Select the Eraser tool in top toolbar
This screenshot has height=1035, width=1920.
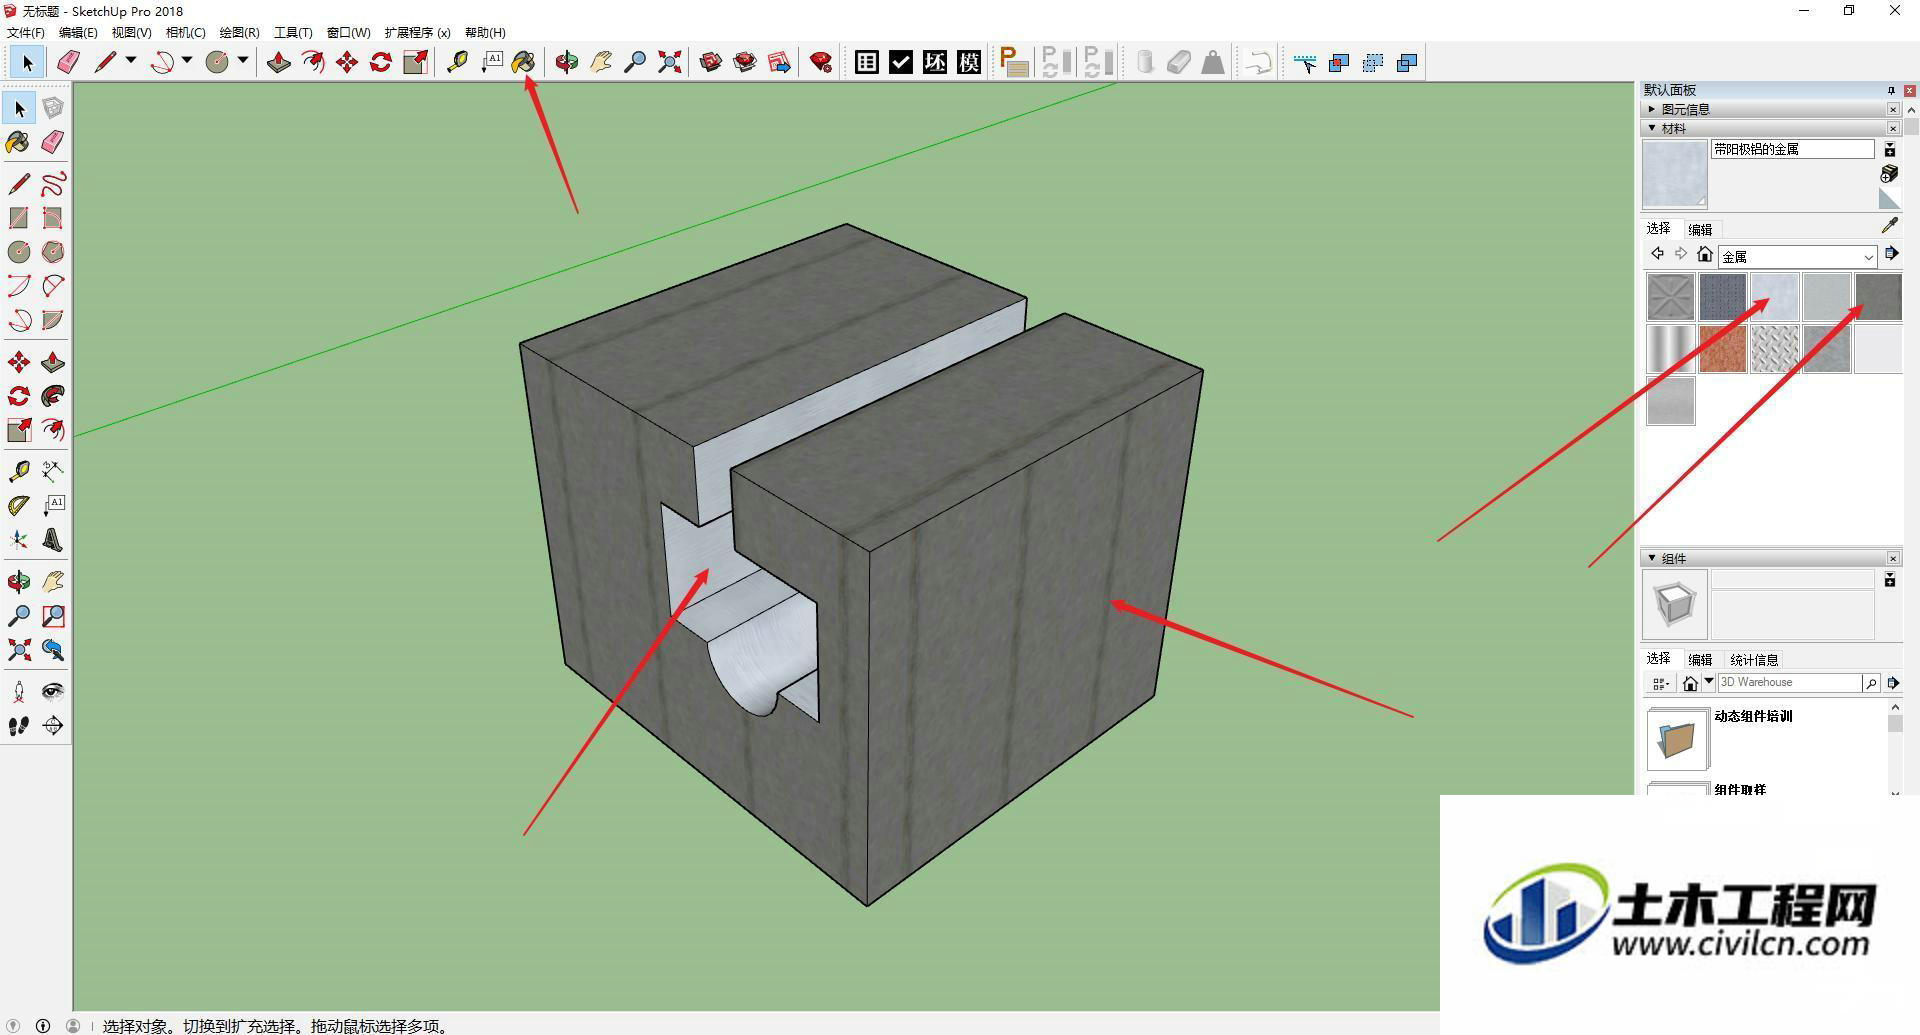(67, 63)
